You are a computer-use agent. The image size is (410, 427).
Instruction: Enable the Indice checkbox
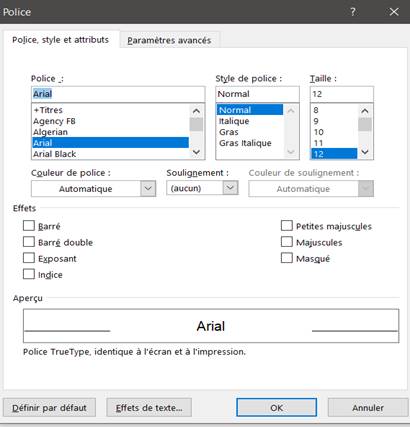pyautogui.click(x=29, y=274)
